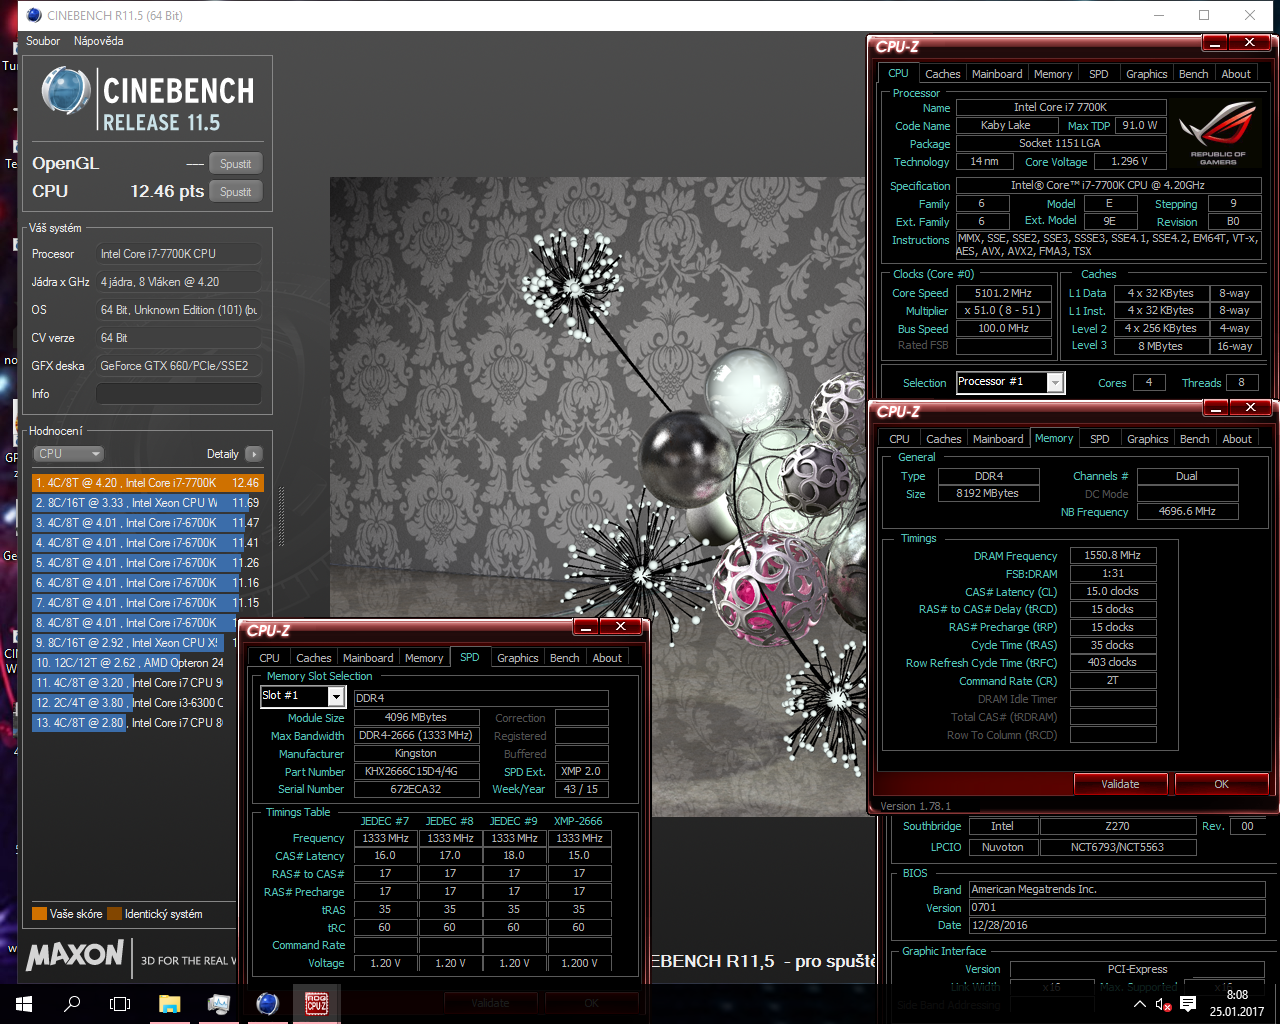Click OK in Memory CPU-Z window

click(1221, 784)
